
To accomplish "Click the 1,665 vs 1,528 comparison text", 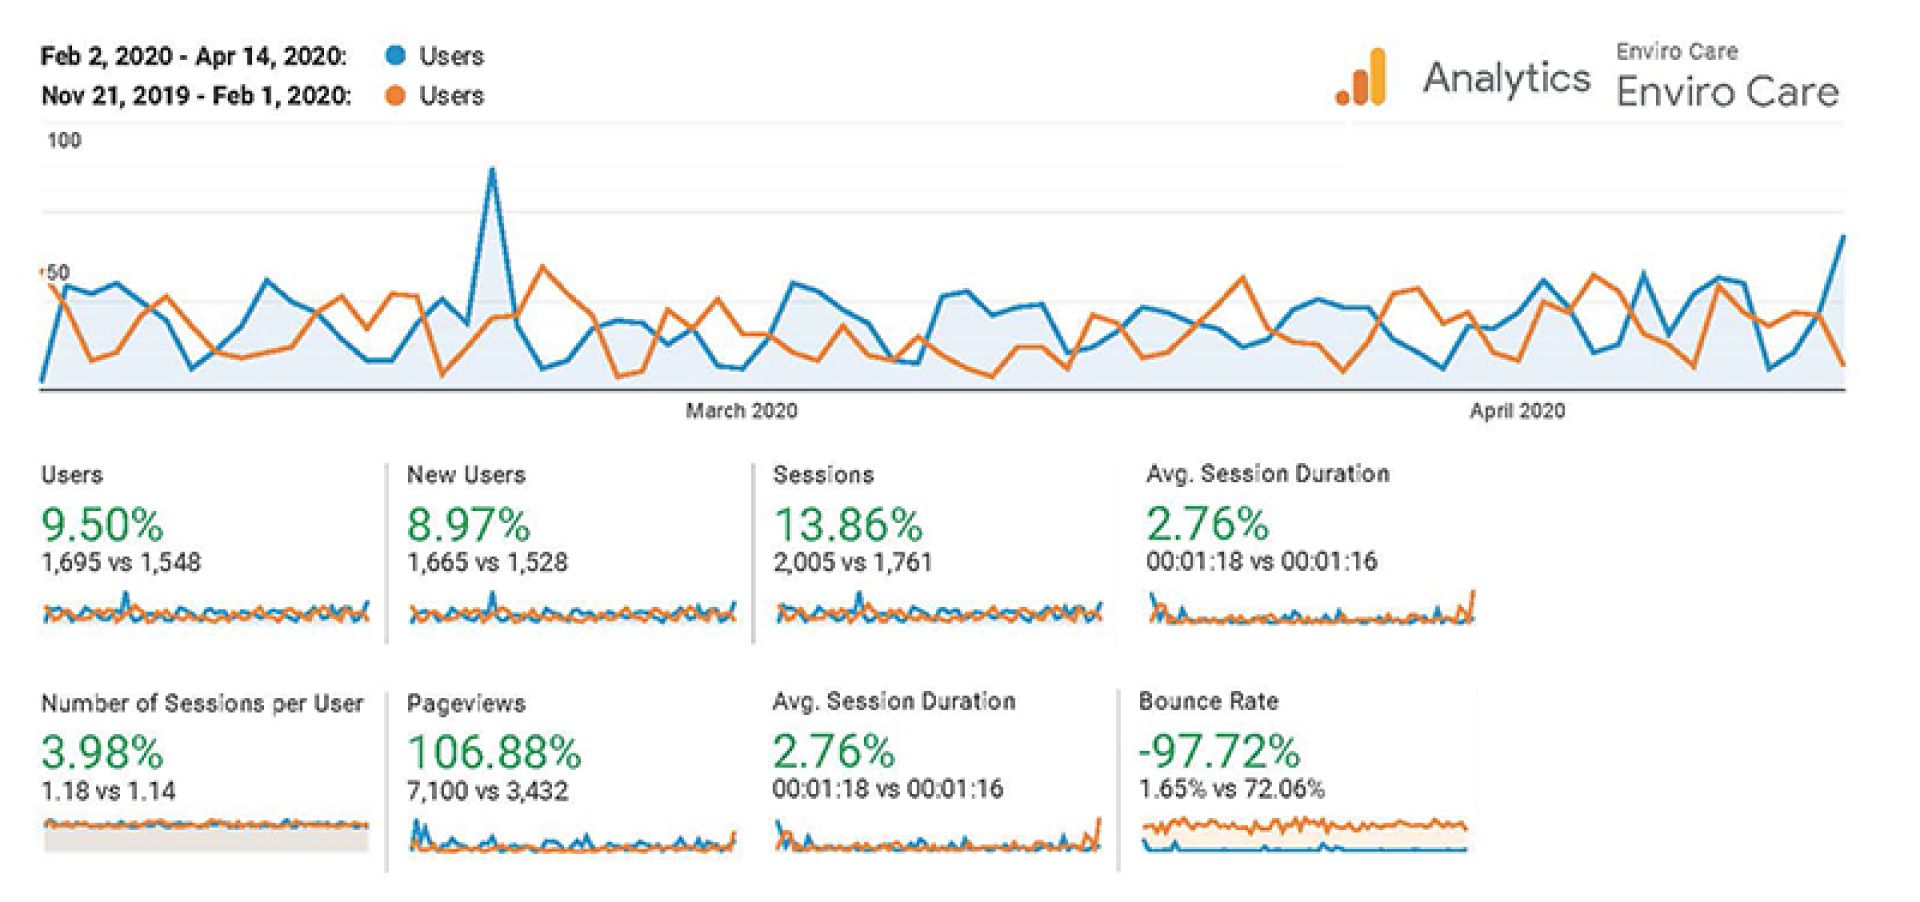I will 487,563.
